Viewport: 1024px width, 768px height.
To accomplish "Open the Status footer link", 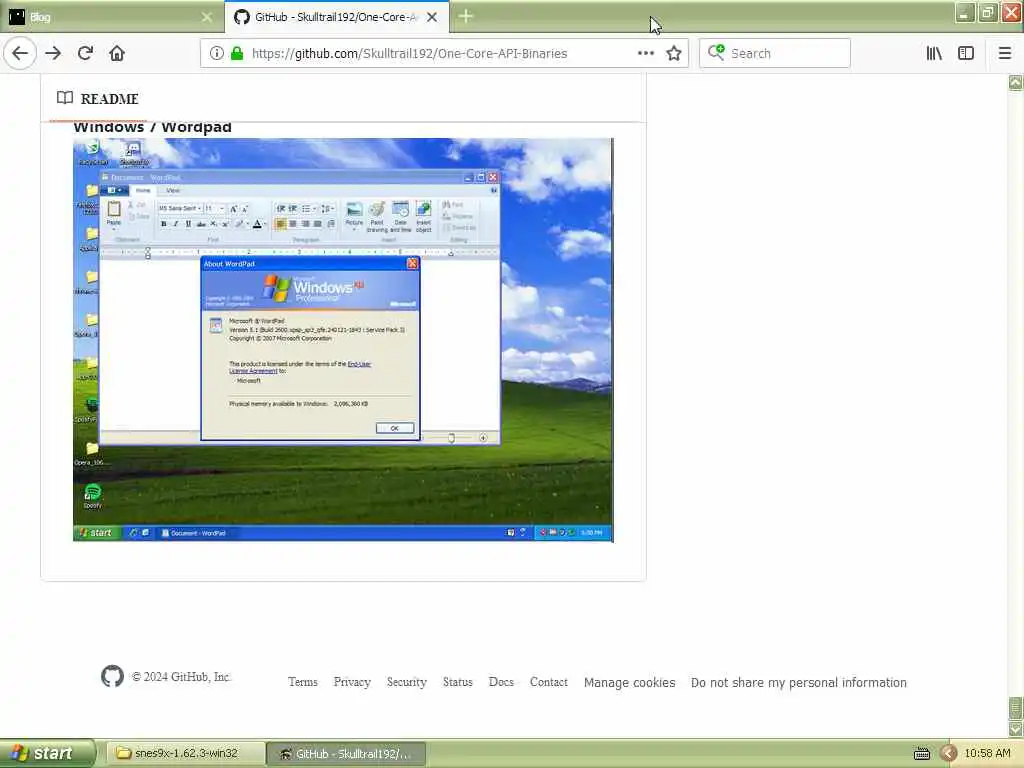I will pos(458,682).
